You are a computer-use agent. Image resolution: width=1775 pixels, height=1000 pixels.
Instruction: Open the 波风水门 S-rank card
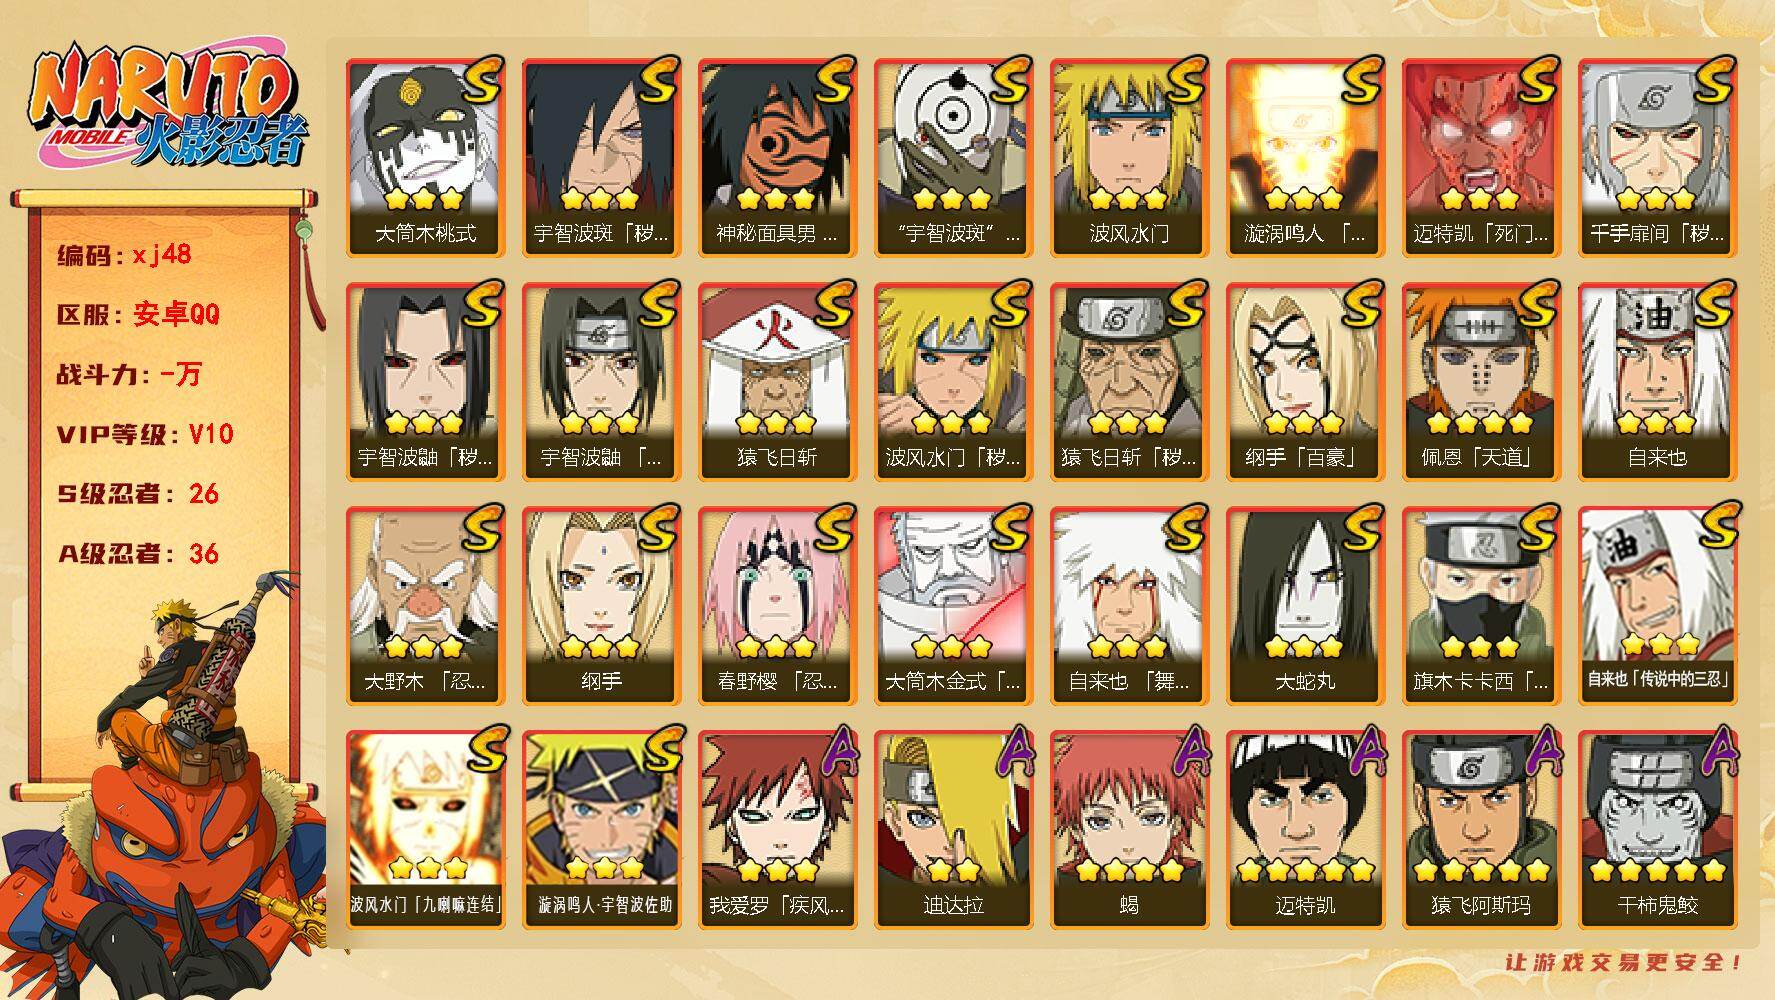[x=1129, y=158]
